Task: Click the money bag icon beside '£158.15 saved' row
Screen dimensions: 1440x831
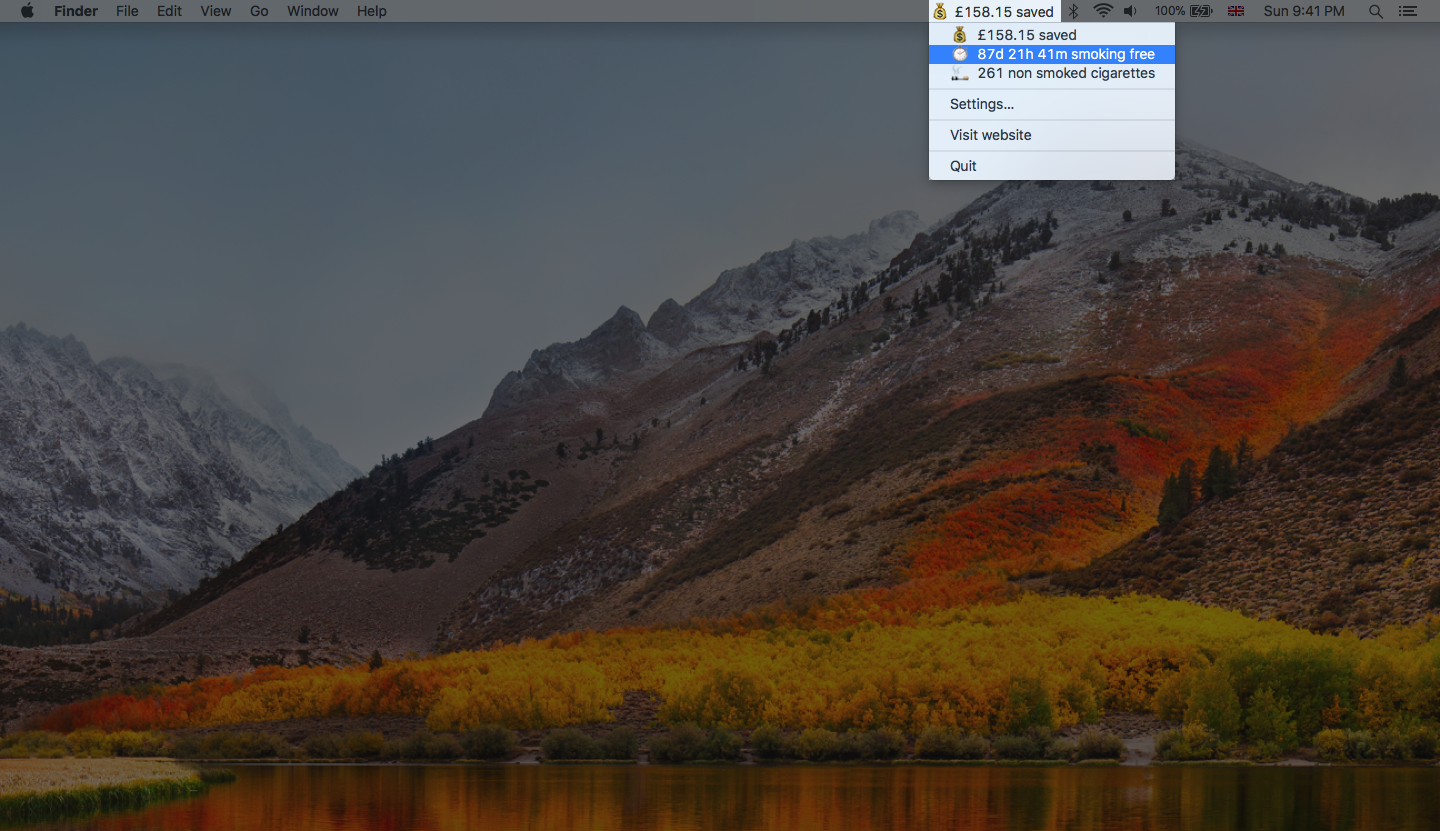Action: coord(960,35)
